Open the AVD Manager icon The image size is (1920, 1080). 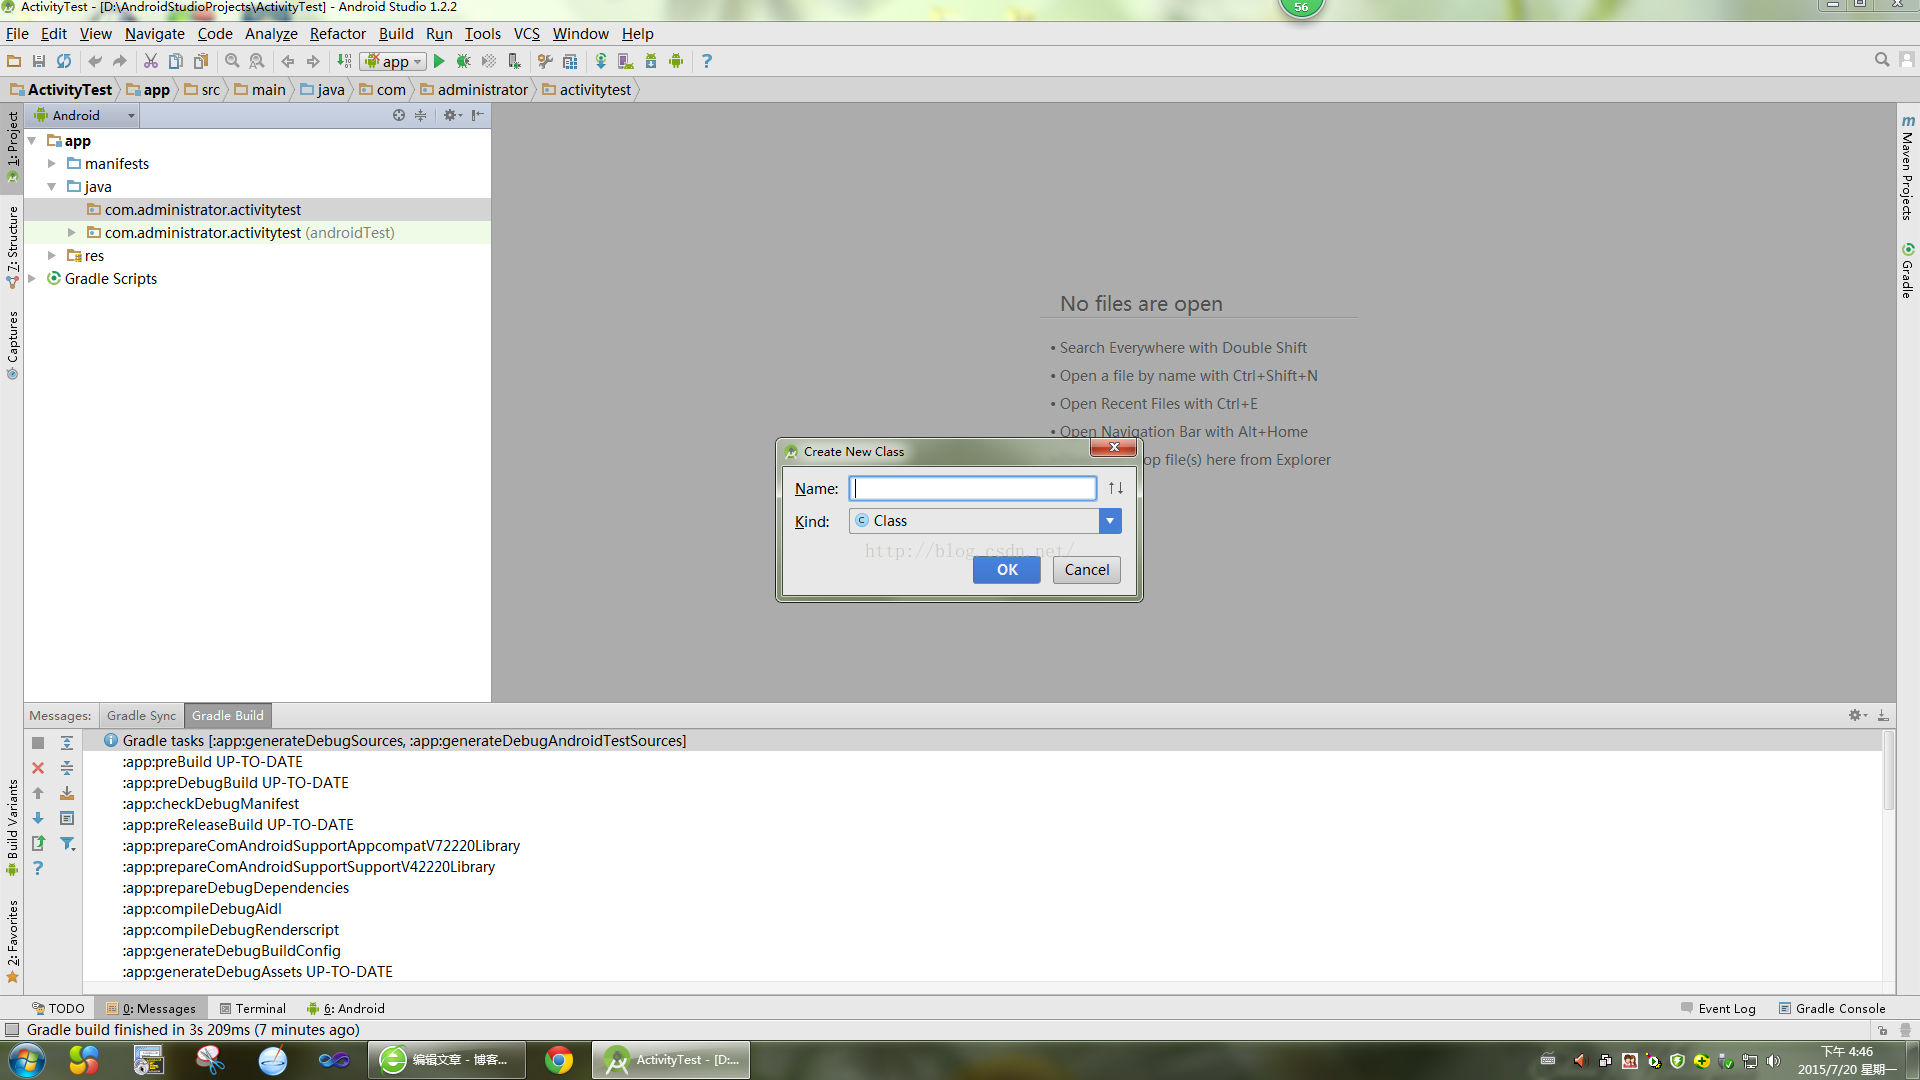coord(626,61)
